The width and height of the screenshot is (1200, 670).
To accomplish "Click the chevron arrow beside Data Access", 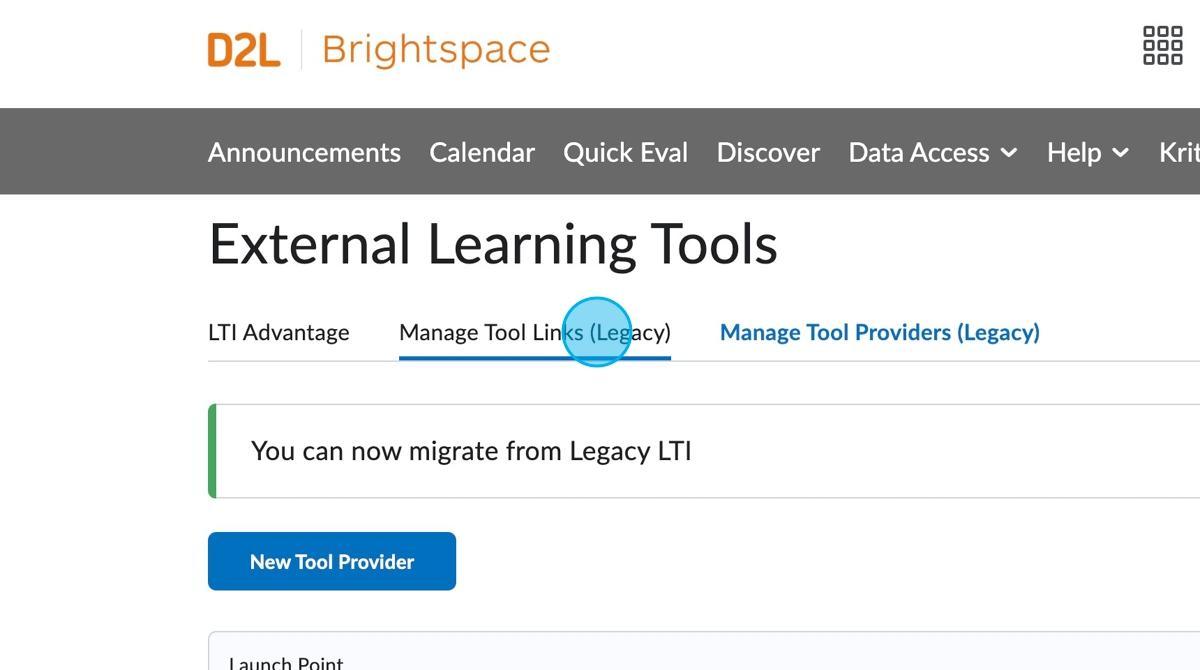I will 1009,153.
